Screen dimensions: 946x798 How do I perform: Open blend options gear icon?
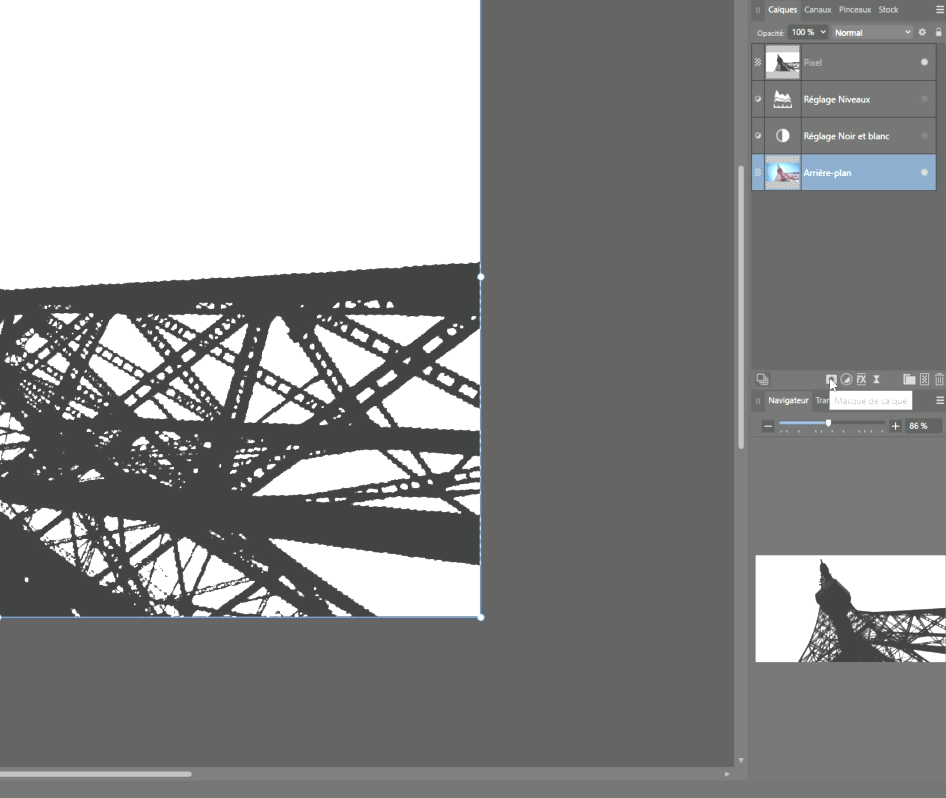(x=922, y=32)
